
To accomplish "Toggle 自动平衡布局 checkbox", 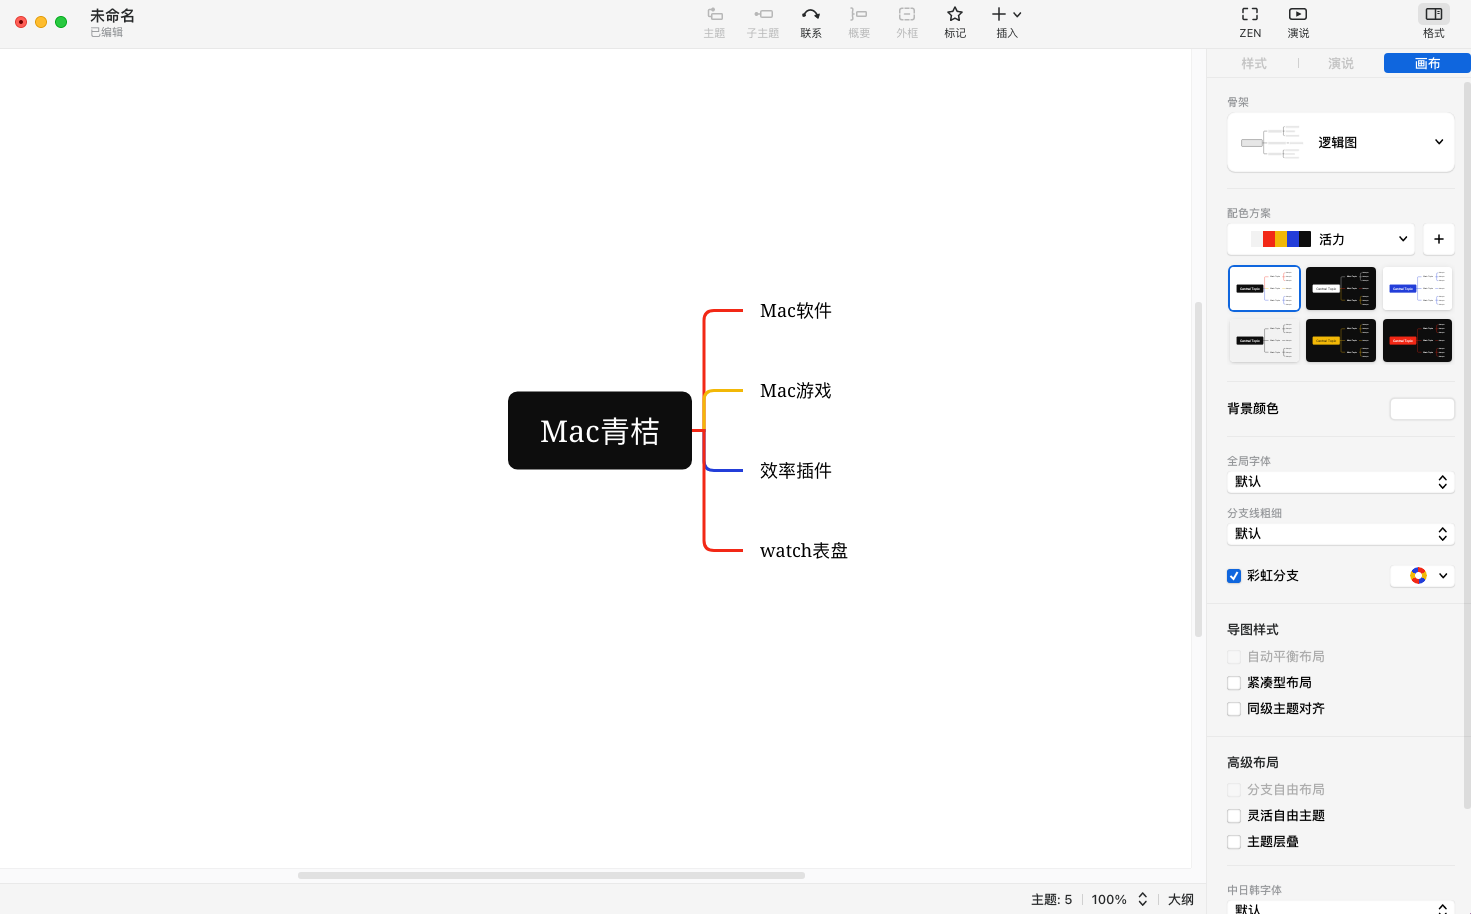I will (1234, 657).
